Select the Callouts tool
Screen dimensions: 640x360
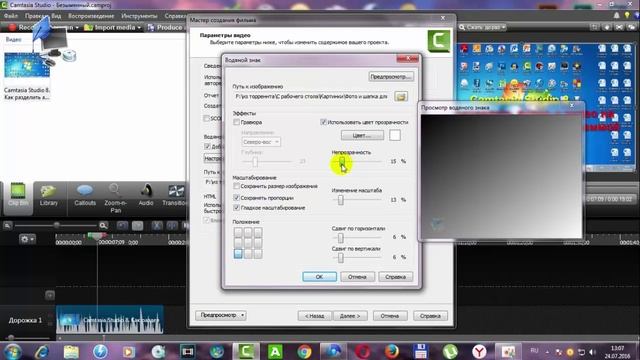click(x=85, y=195)
